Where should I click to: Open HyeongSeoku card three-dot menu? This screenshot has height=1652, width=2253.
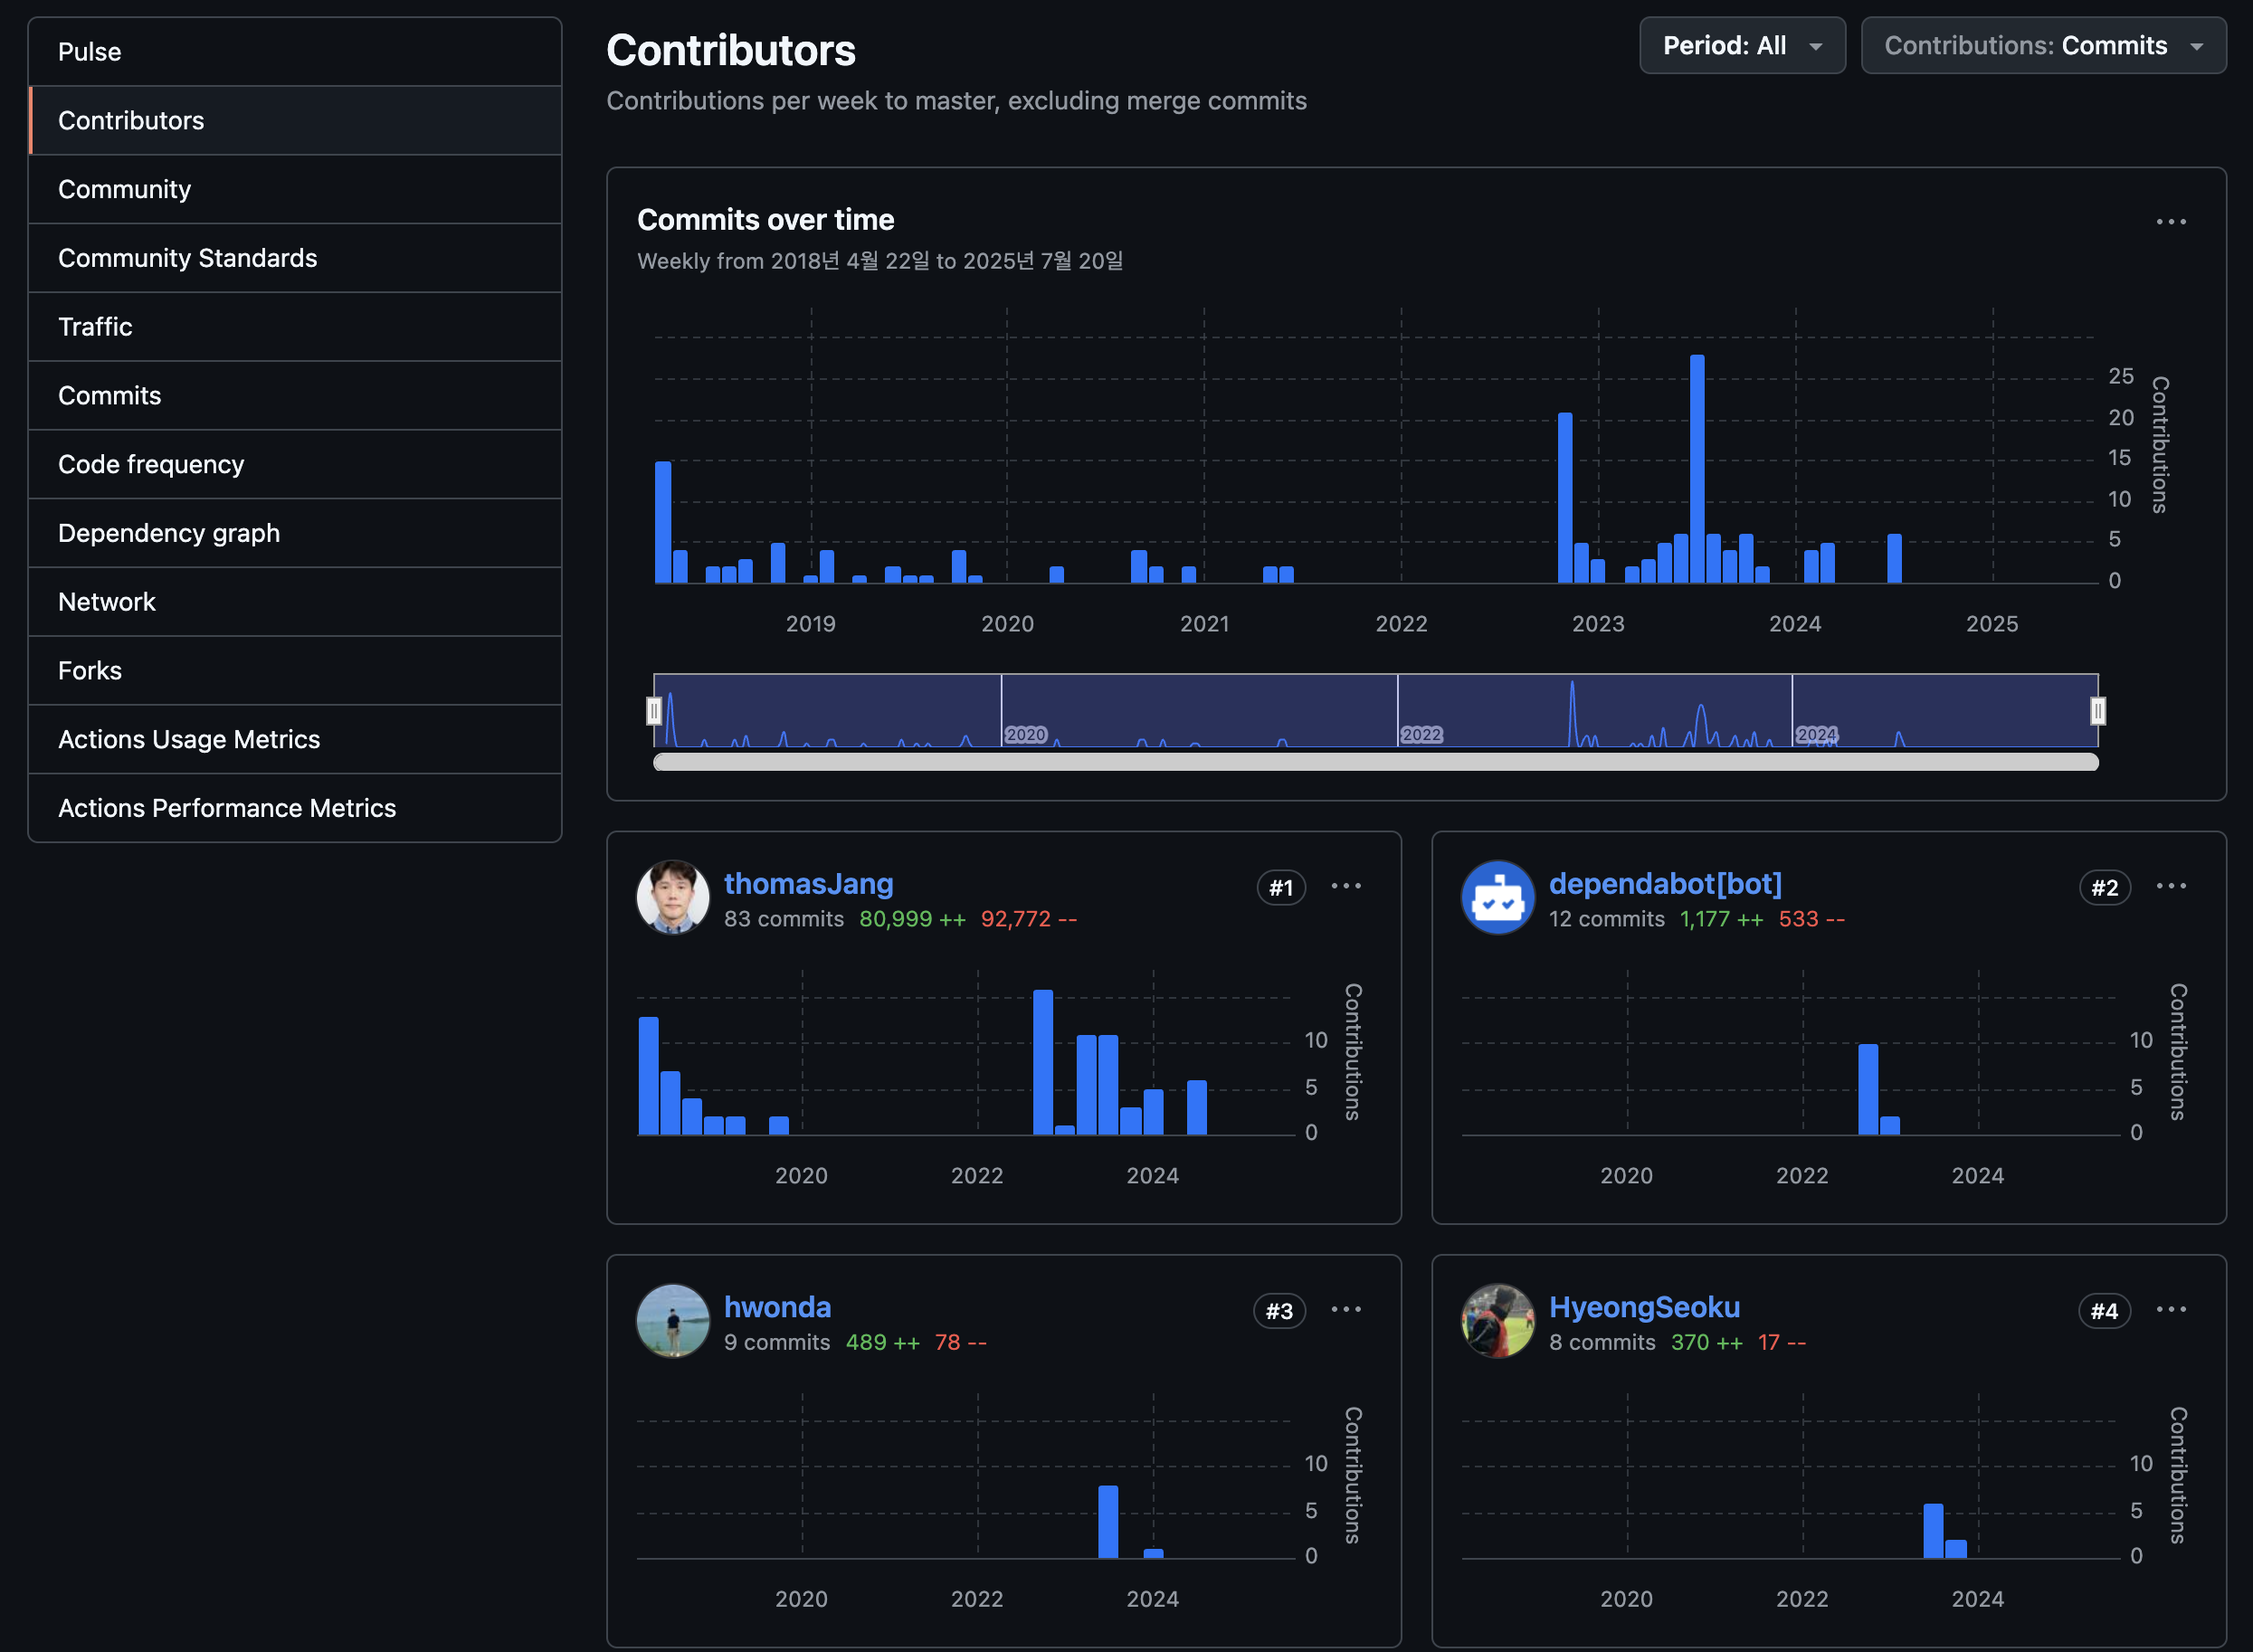click(2170, 1309)
